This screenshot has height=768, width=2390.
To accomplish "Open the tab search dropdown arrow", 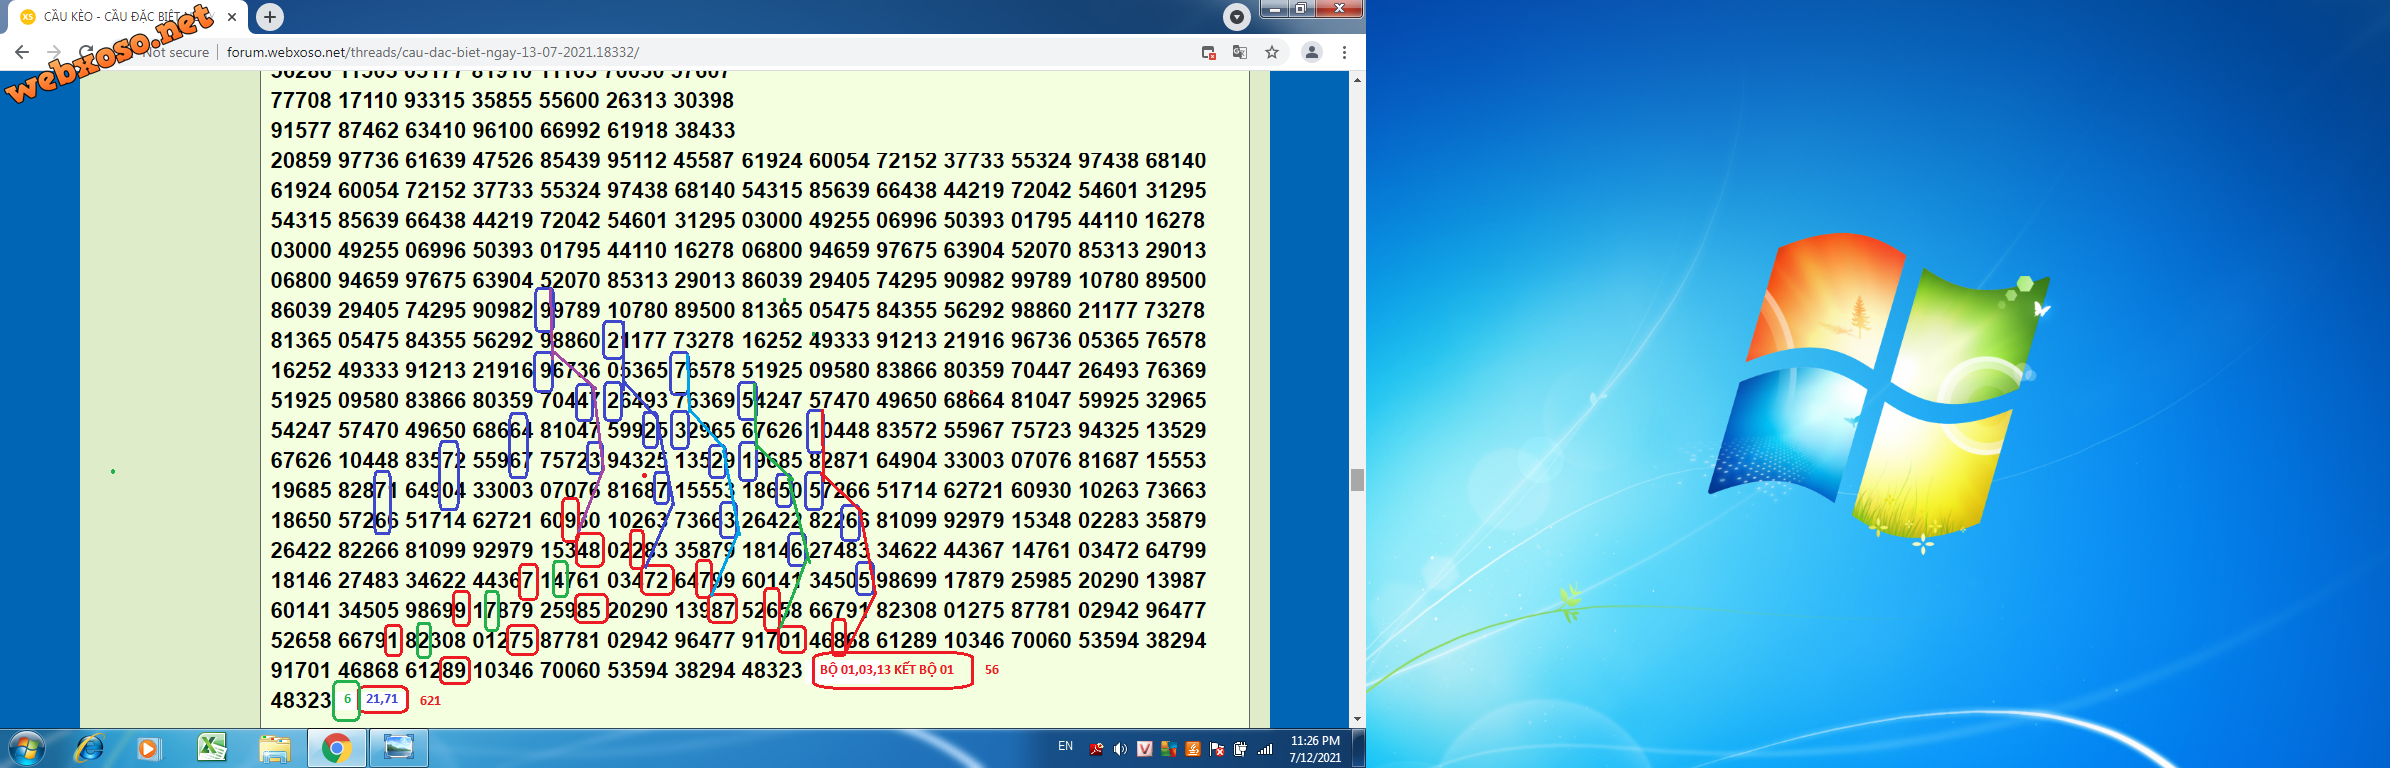I will click(x=1237, y=16).
